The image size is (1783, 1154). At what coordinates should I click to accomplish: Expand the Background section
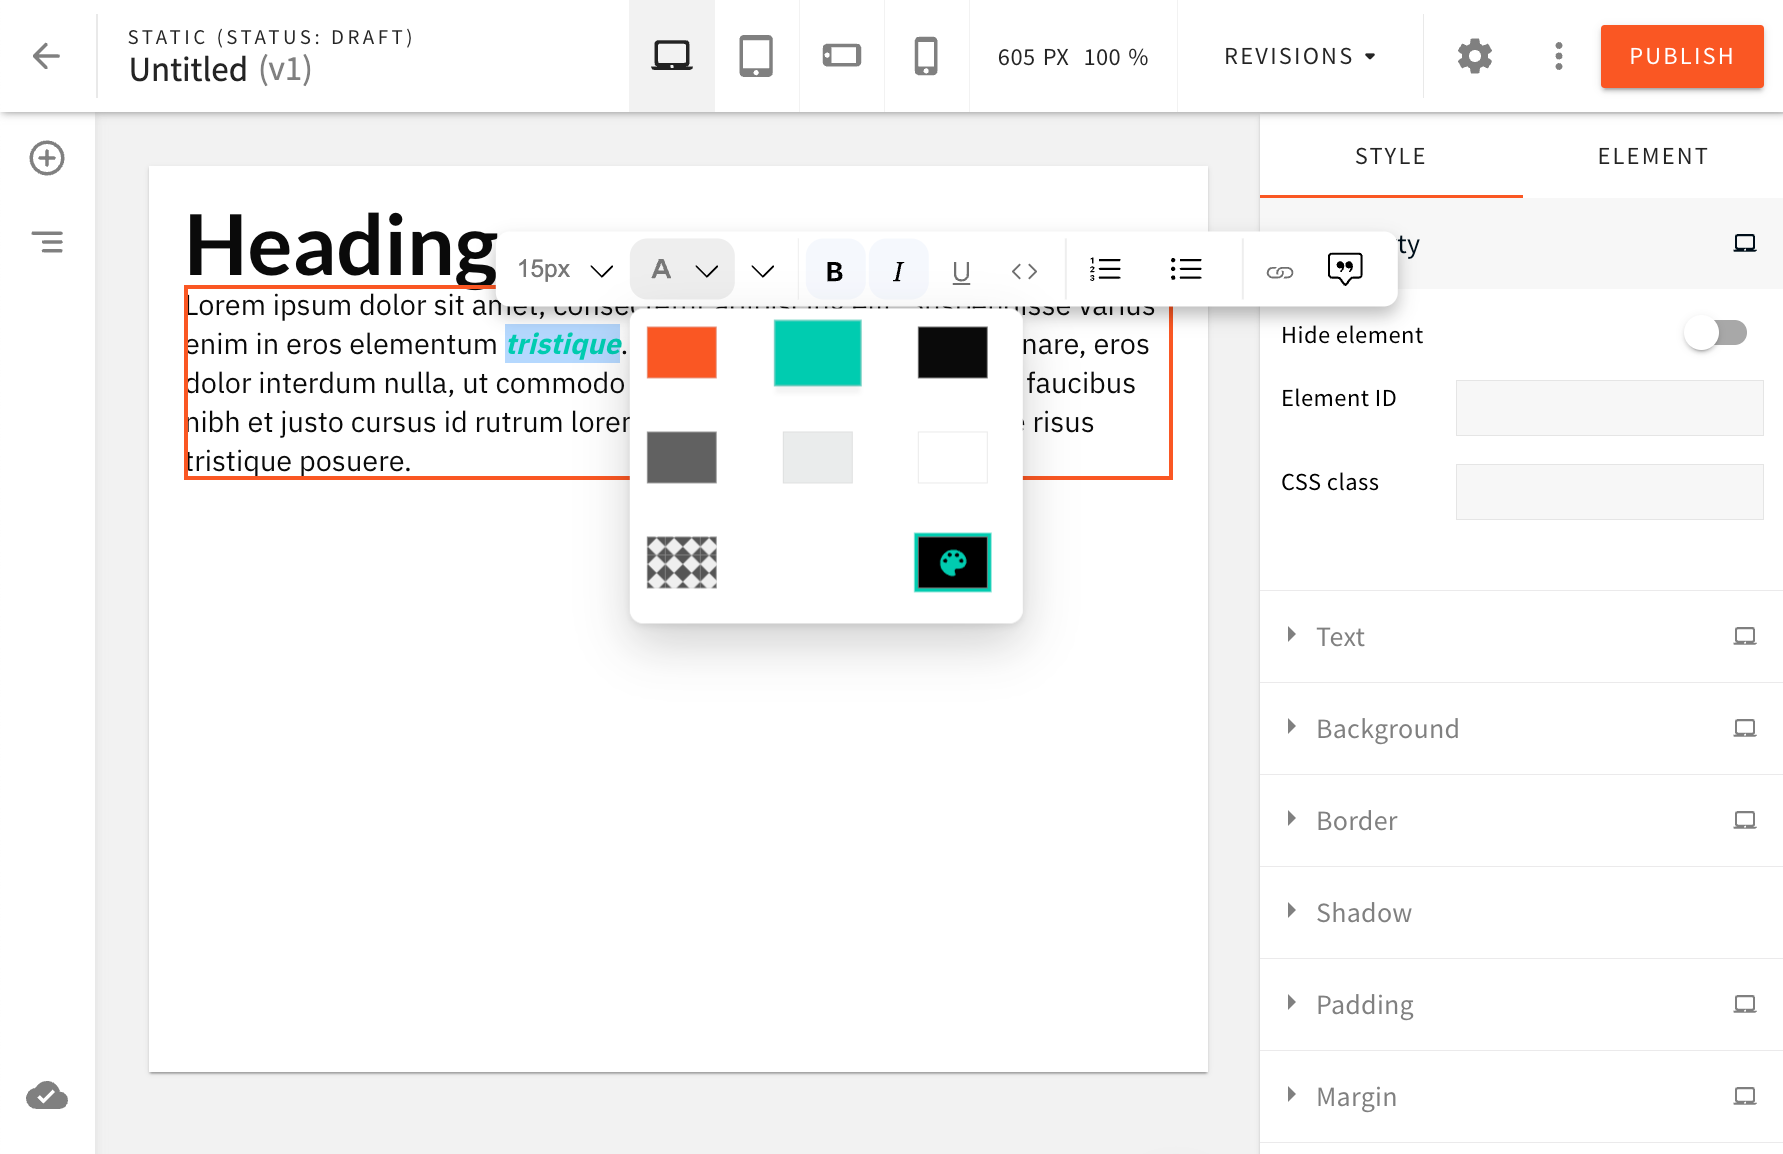click(1387, 728)
